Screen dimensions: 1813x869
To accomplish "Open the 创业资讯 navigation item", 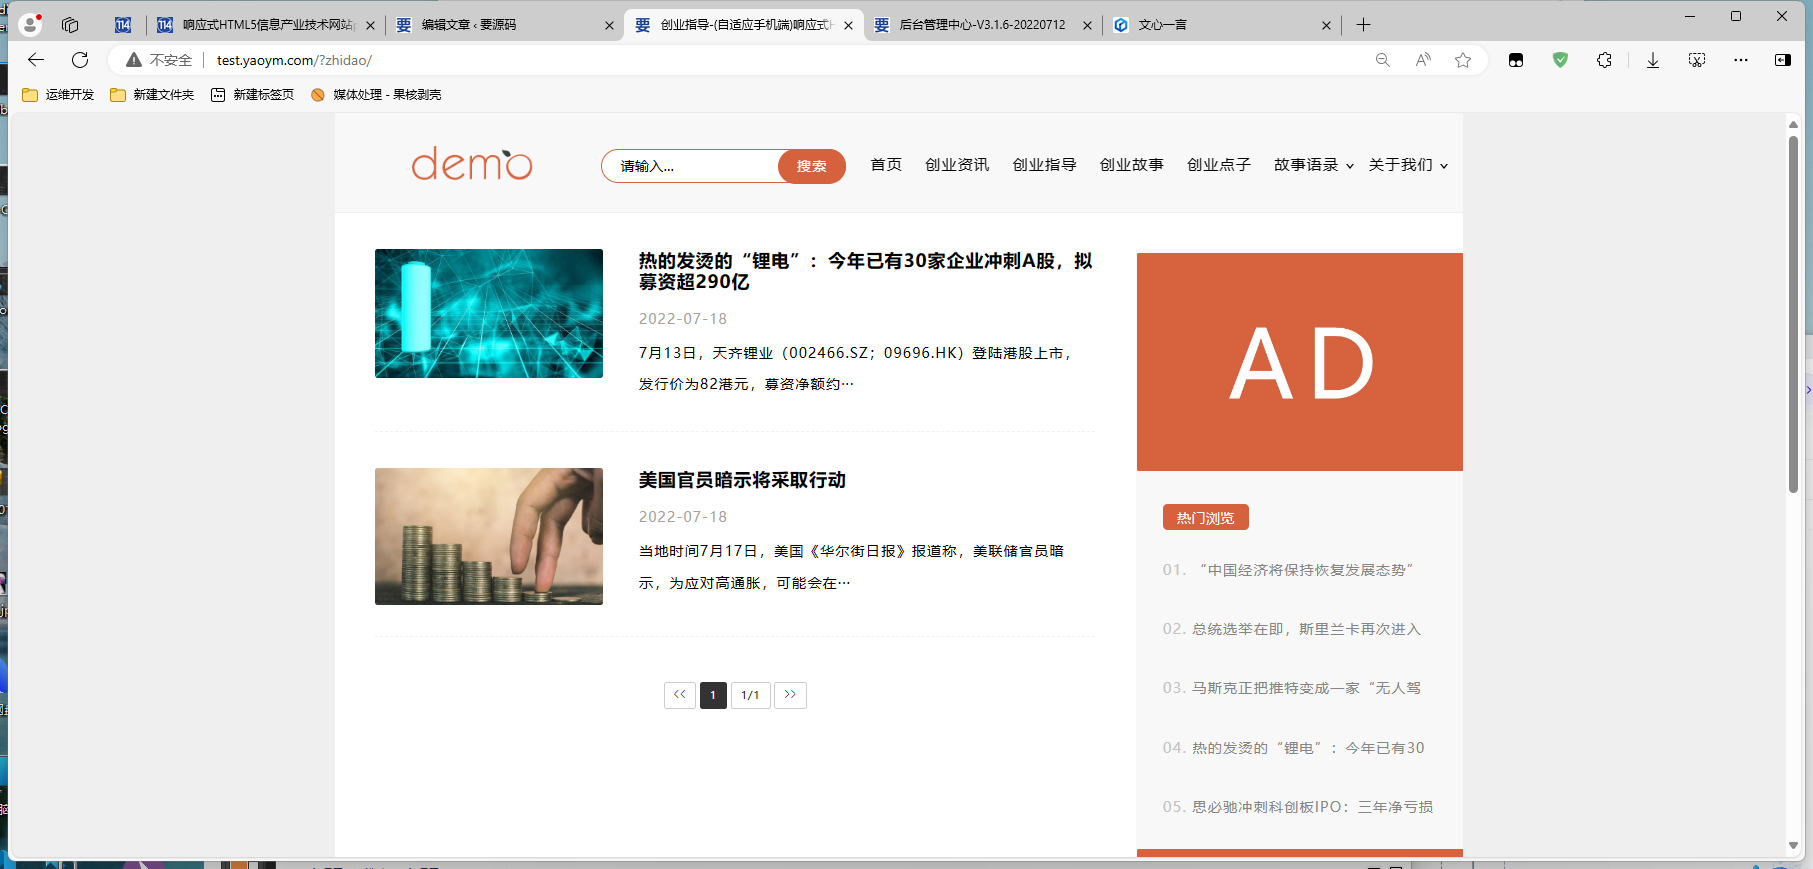I will pyautogui.click(x=957, y=165).
